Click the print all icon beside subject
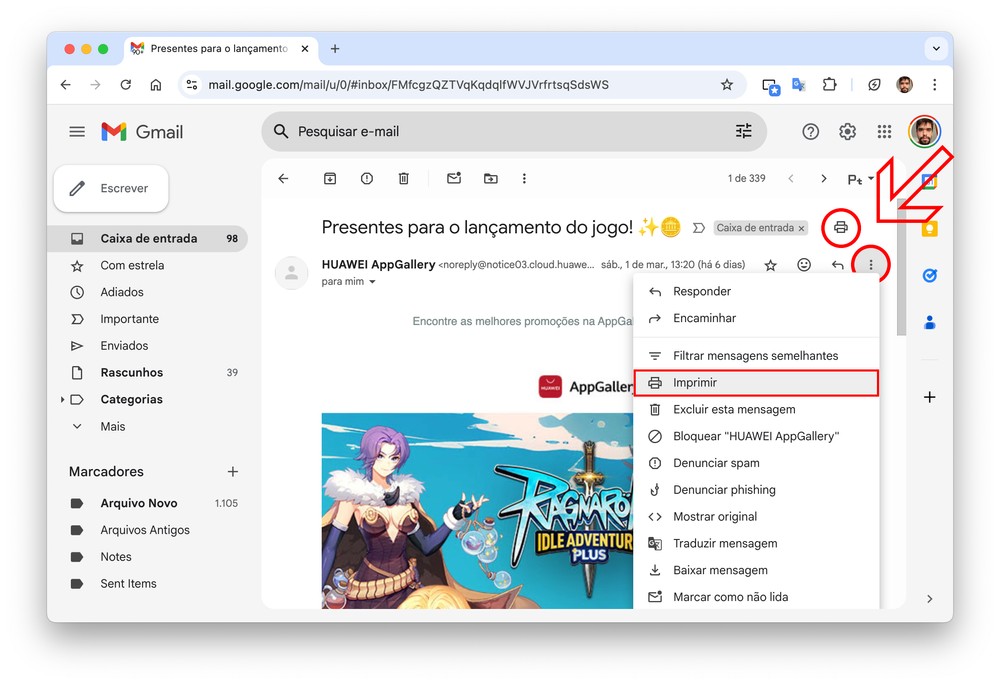1000x684 pixels. pyautogui.click(x=840, y=228)
